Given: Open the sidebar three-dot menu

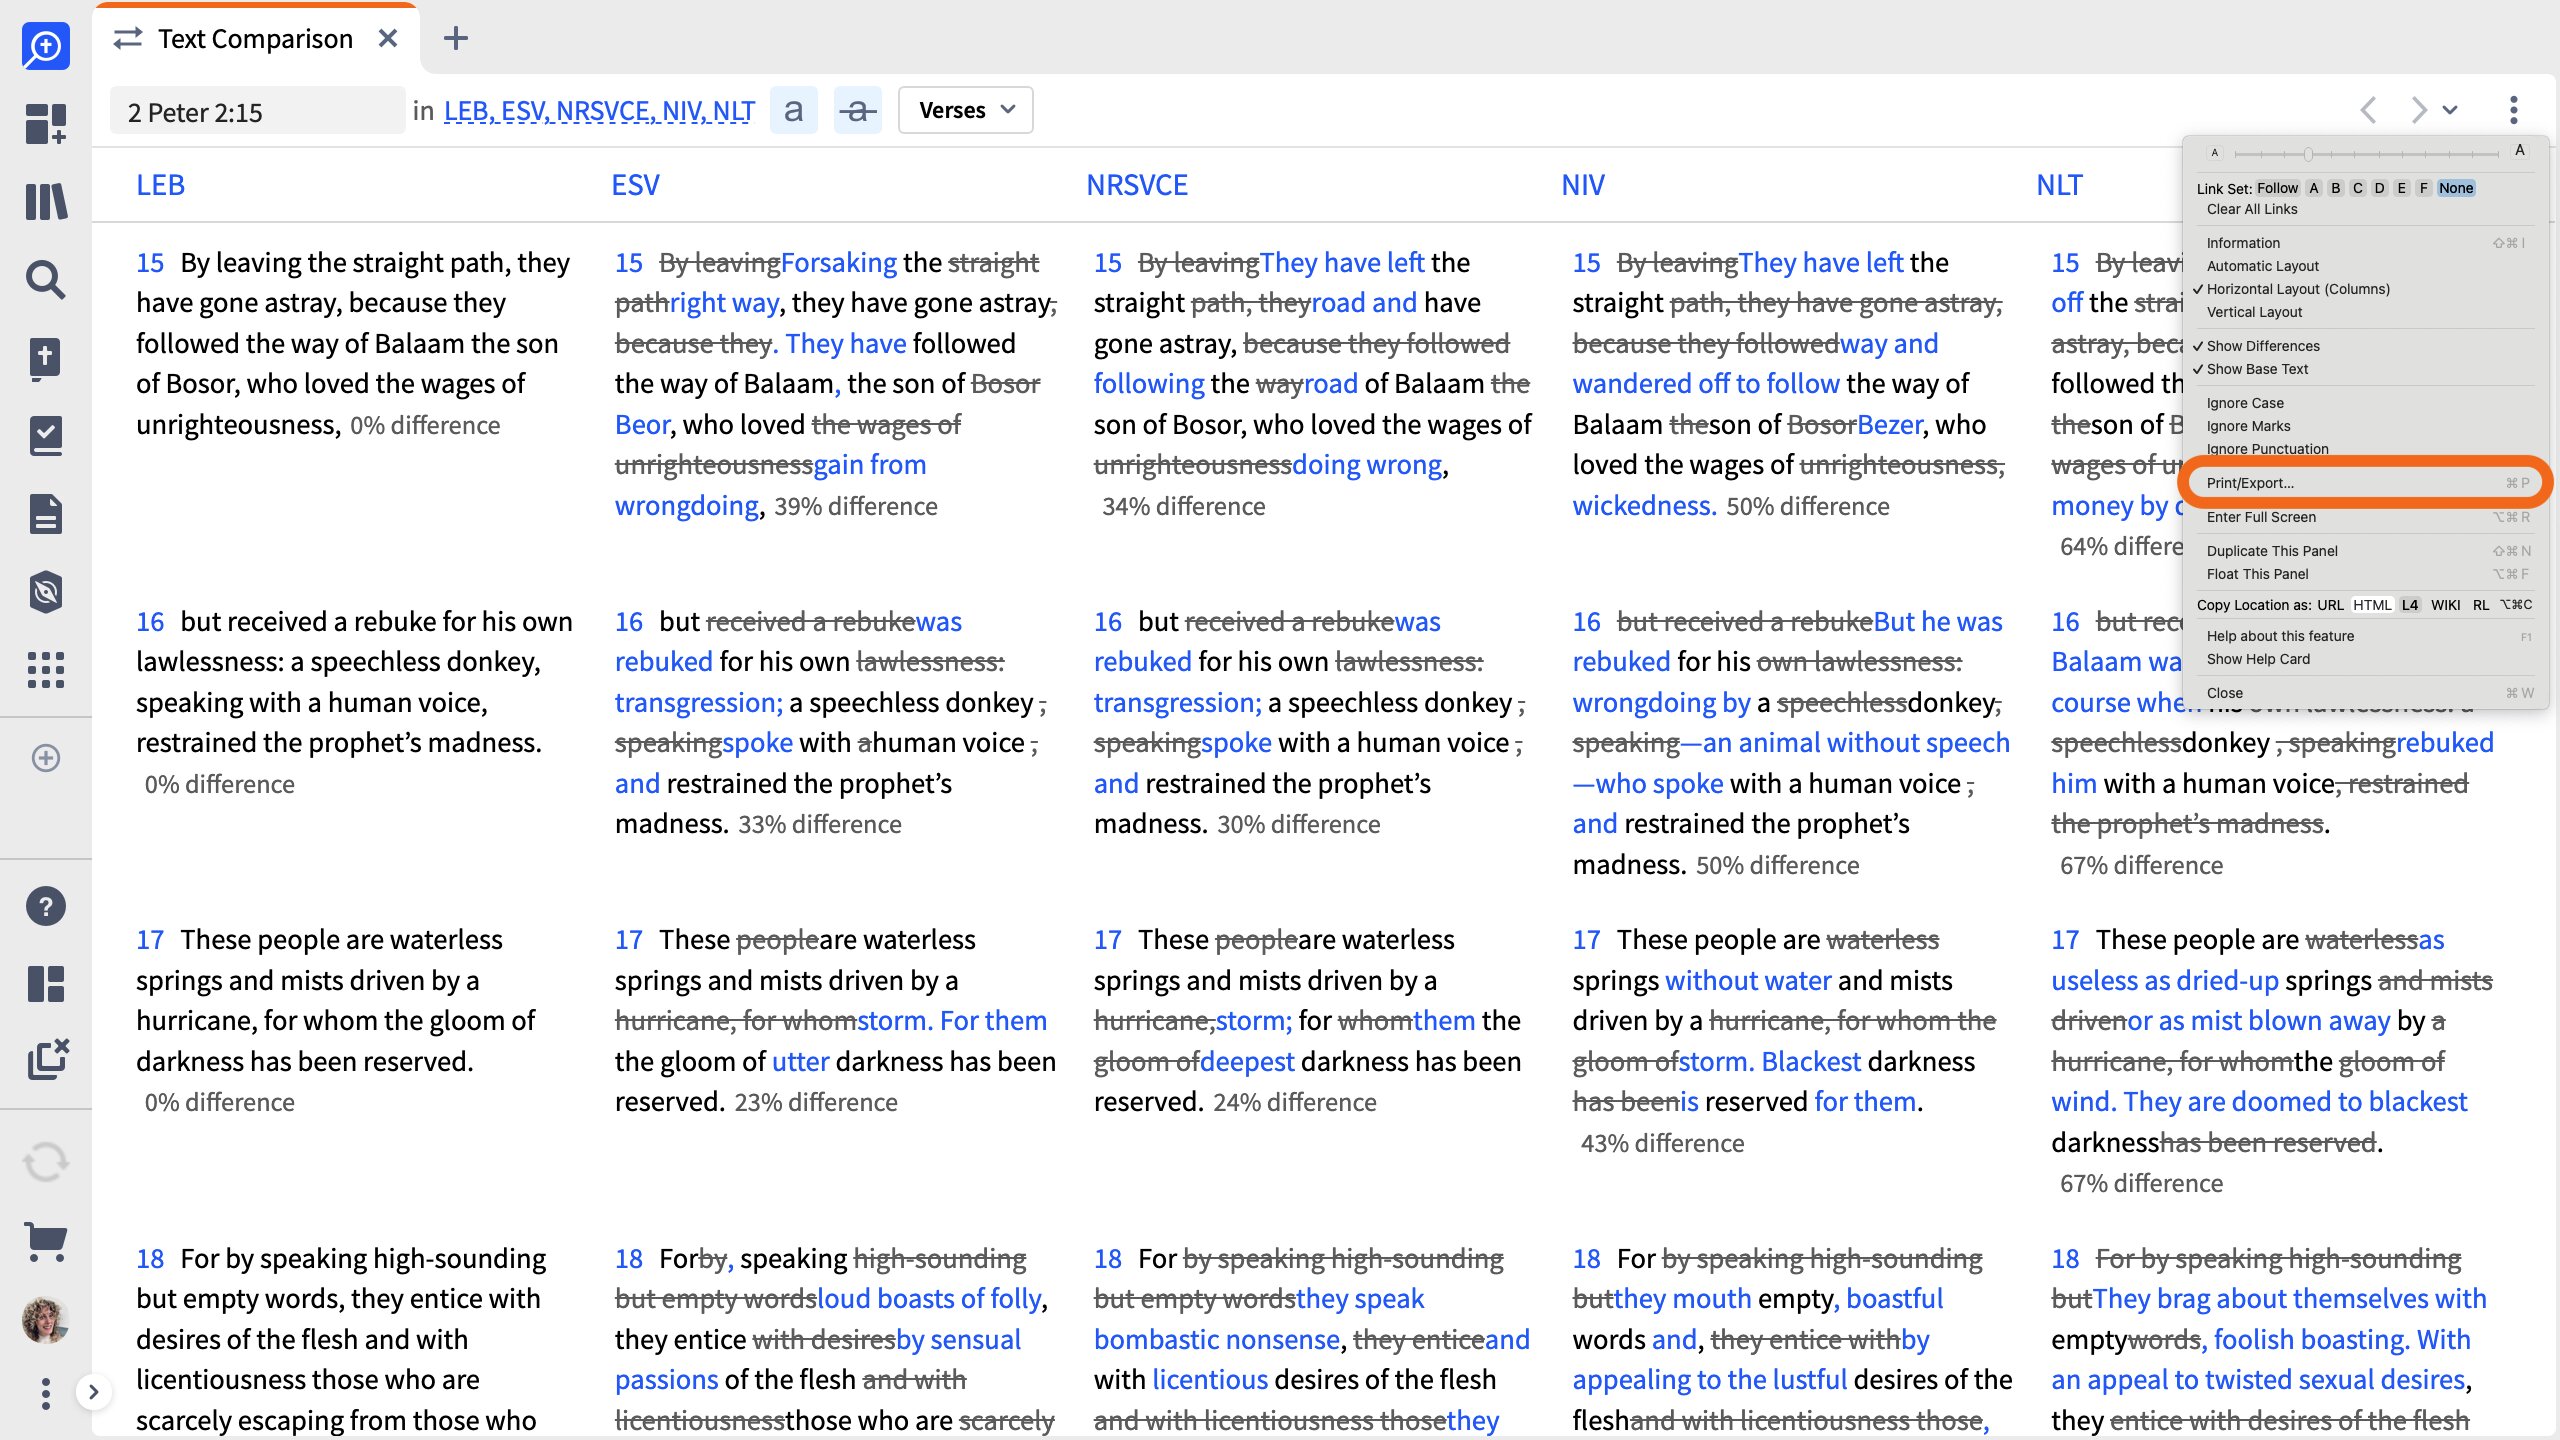Looking at the screenshot, I should 46,1393.
